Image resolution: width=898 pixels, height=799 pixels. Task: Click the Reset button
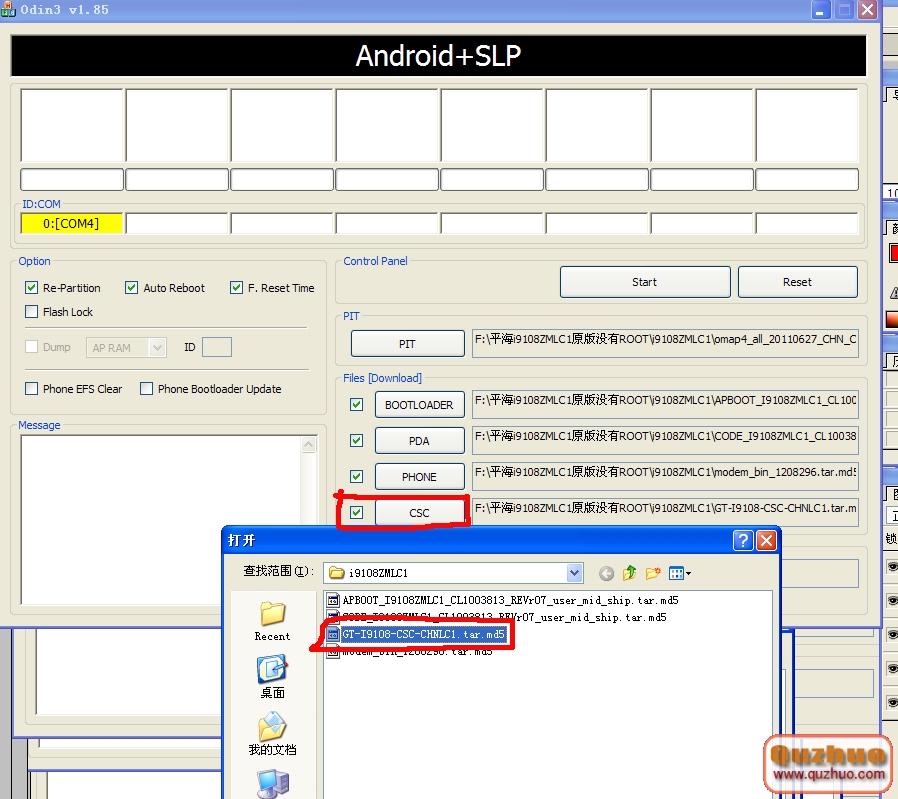(x=797, y=282)
